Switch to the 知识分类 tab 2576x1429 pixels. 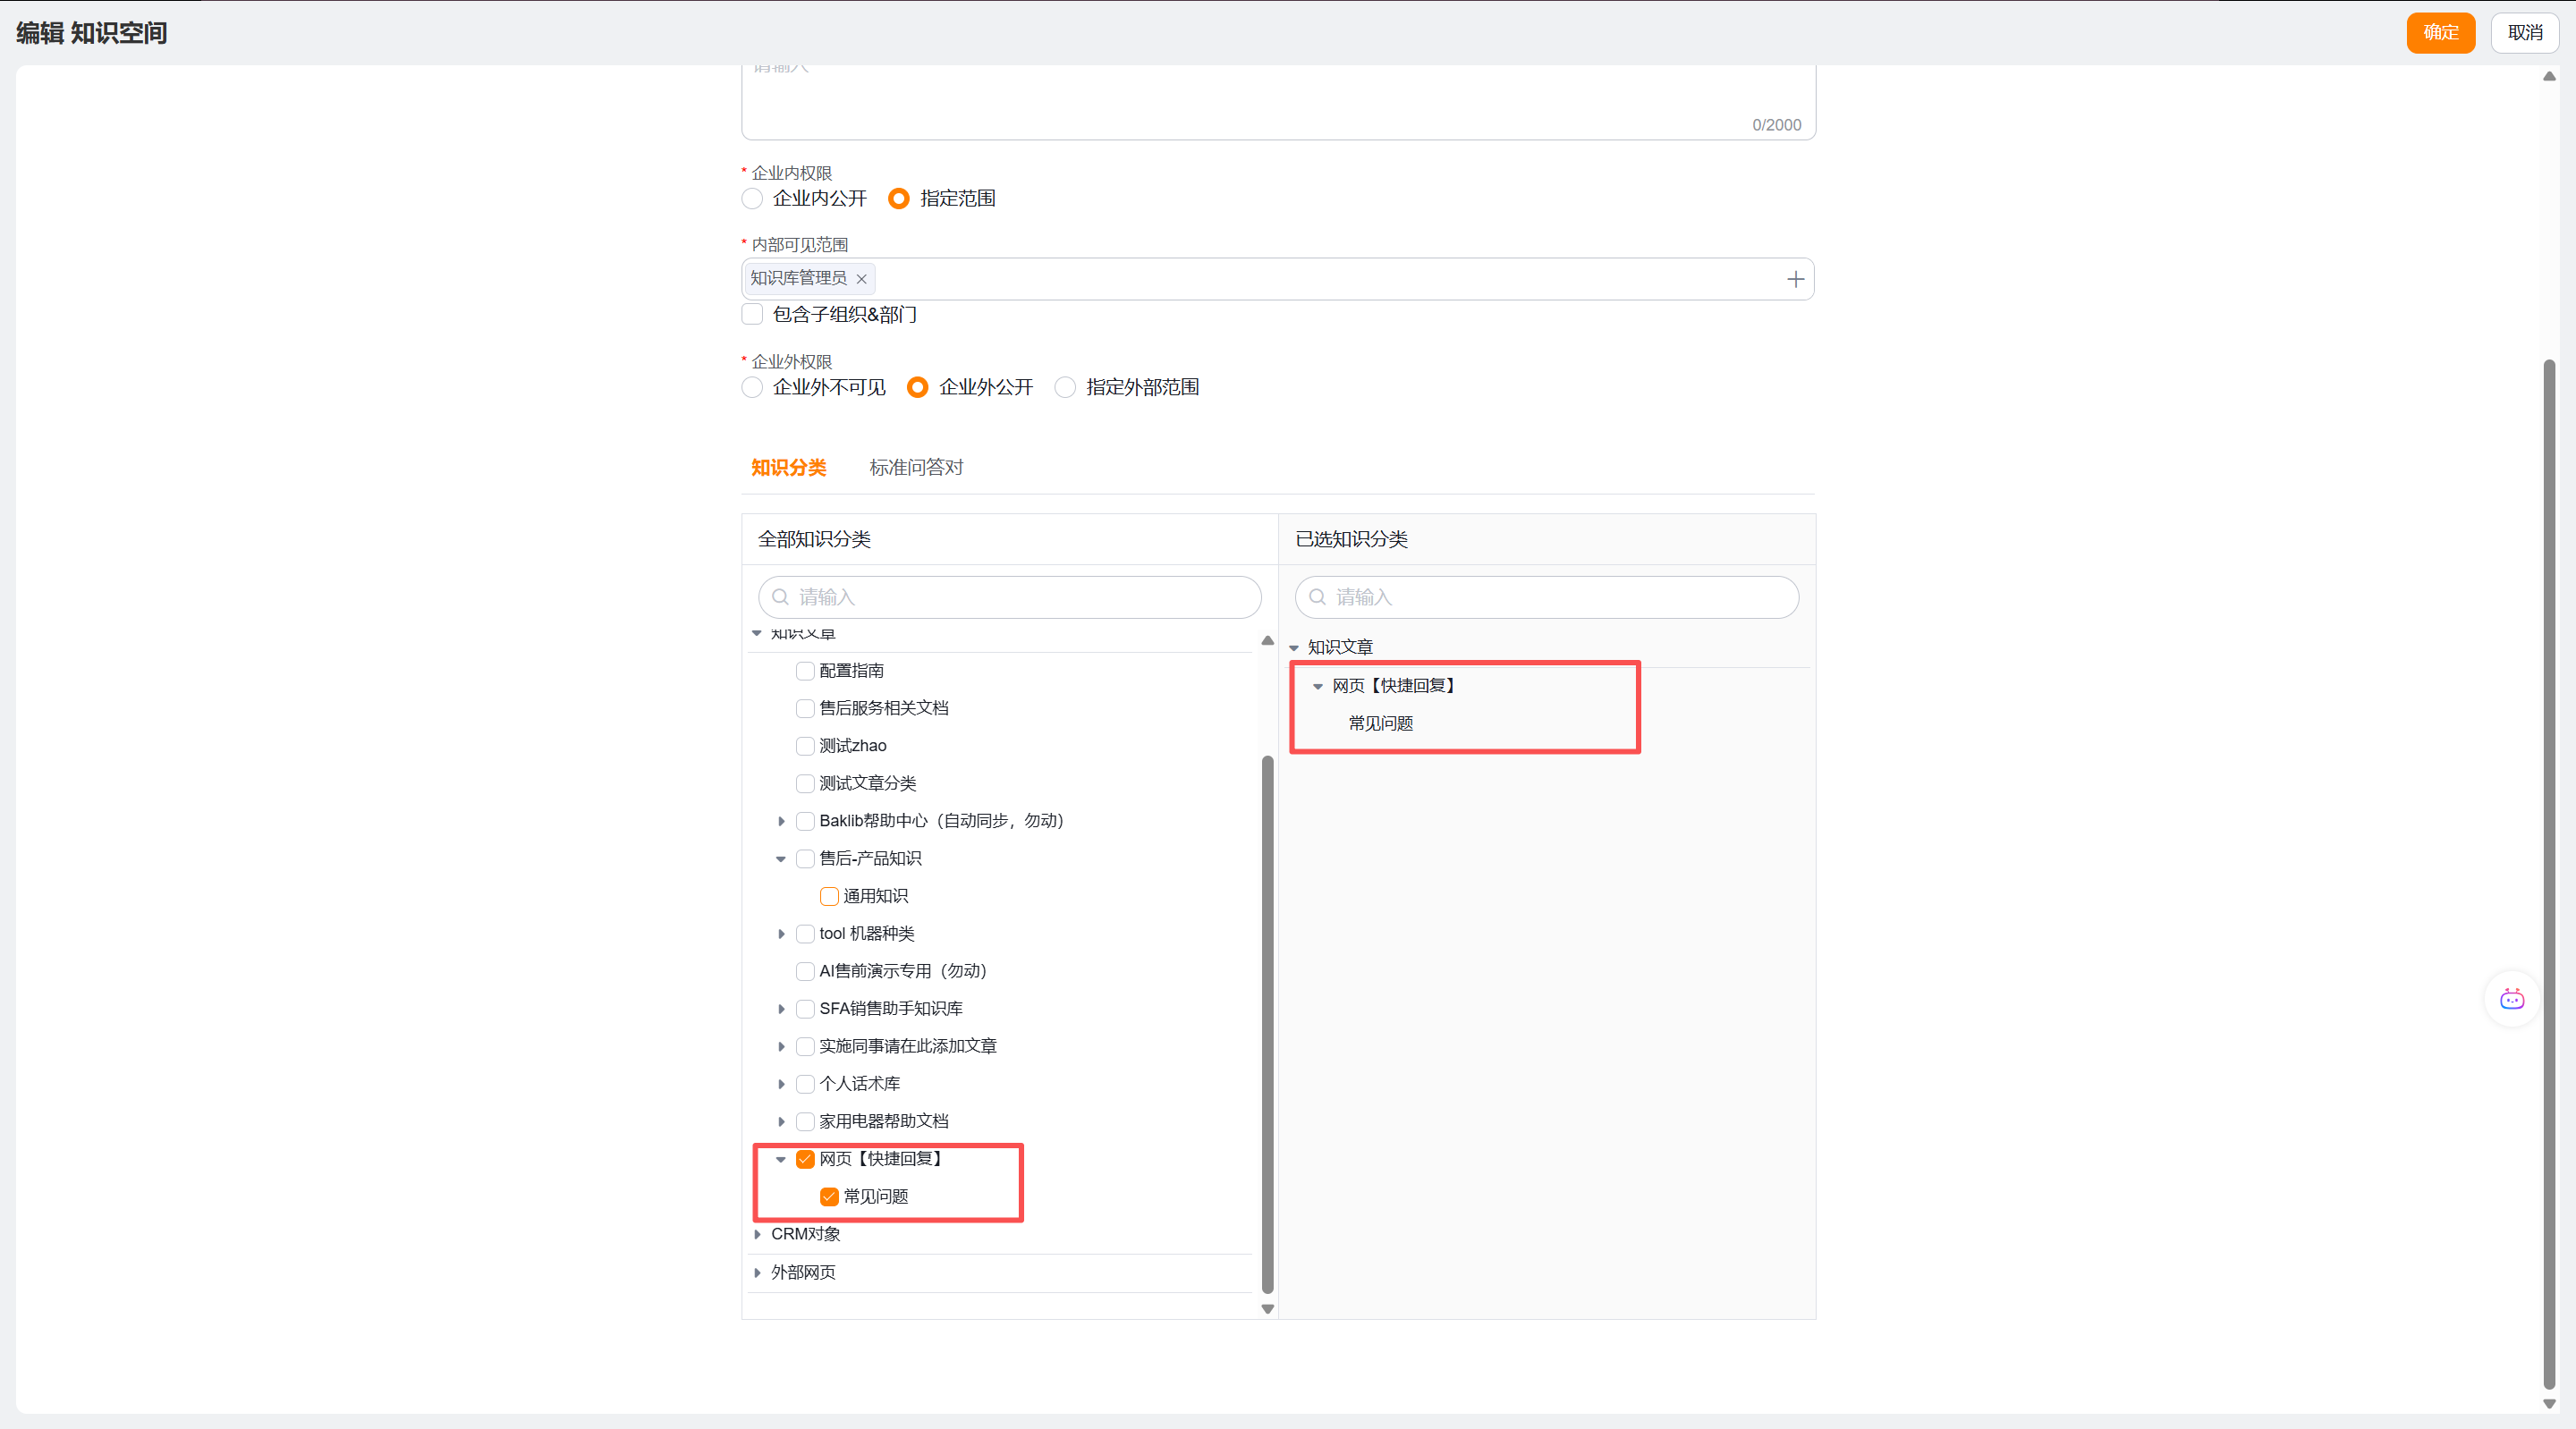pyautogui.click(x=788, y=467)
